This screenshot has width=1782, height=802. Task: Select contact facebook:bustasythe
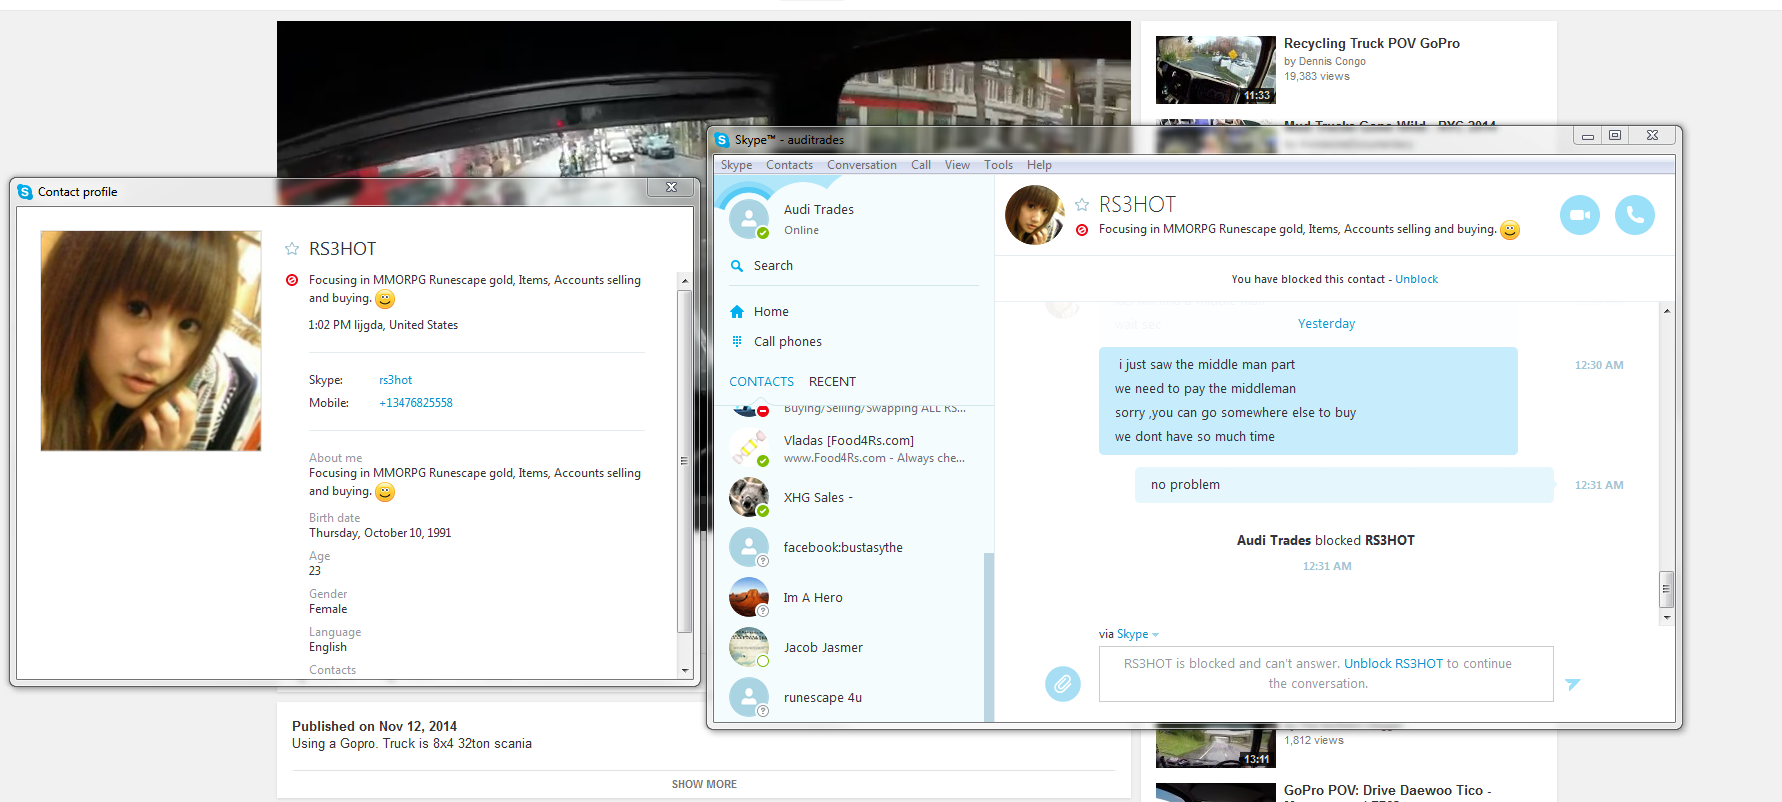851,548
